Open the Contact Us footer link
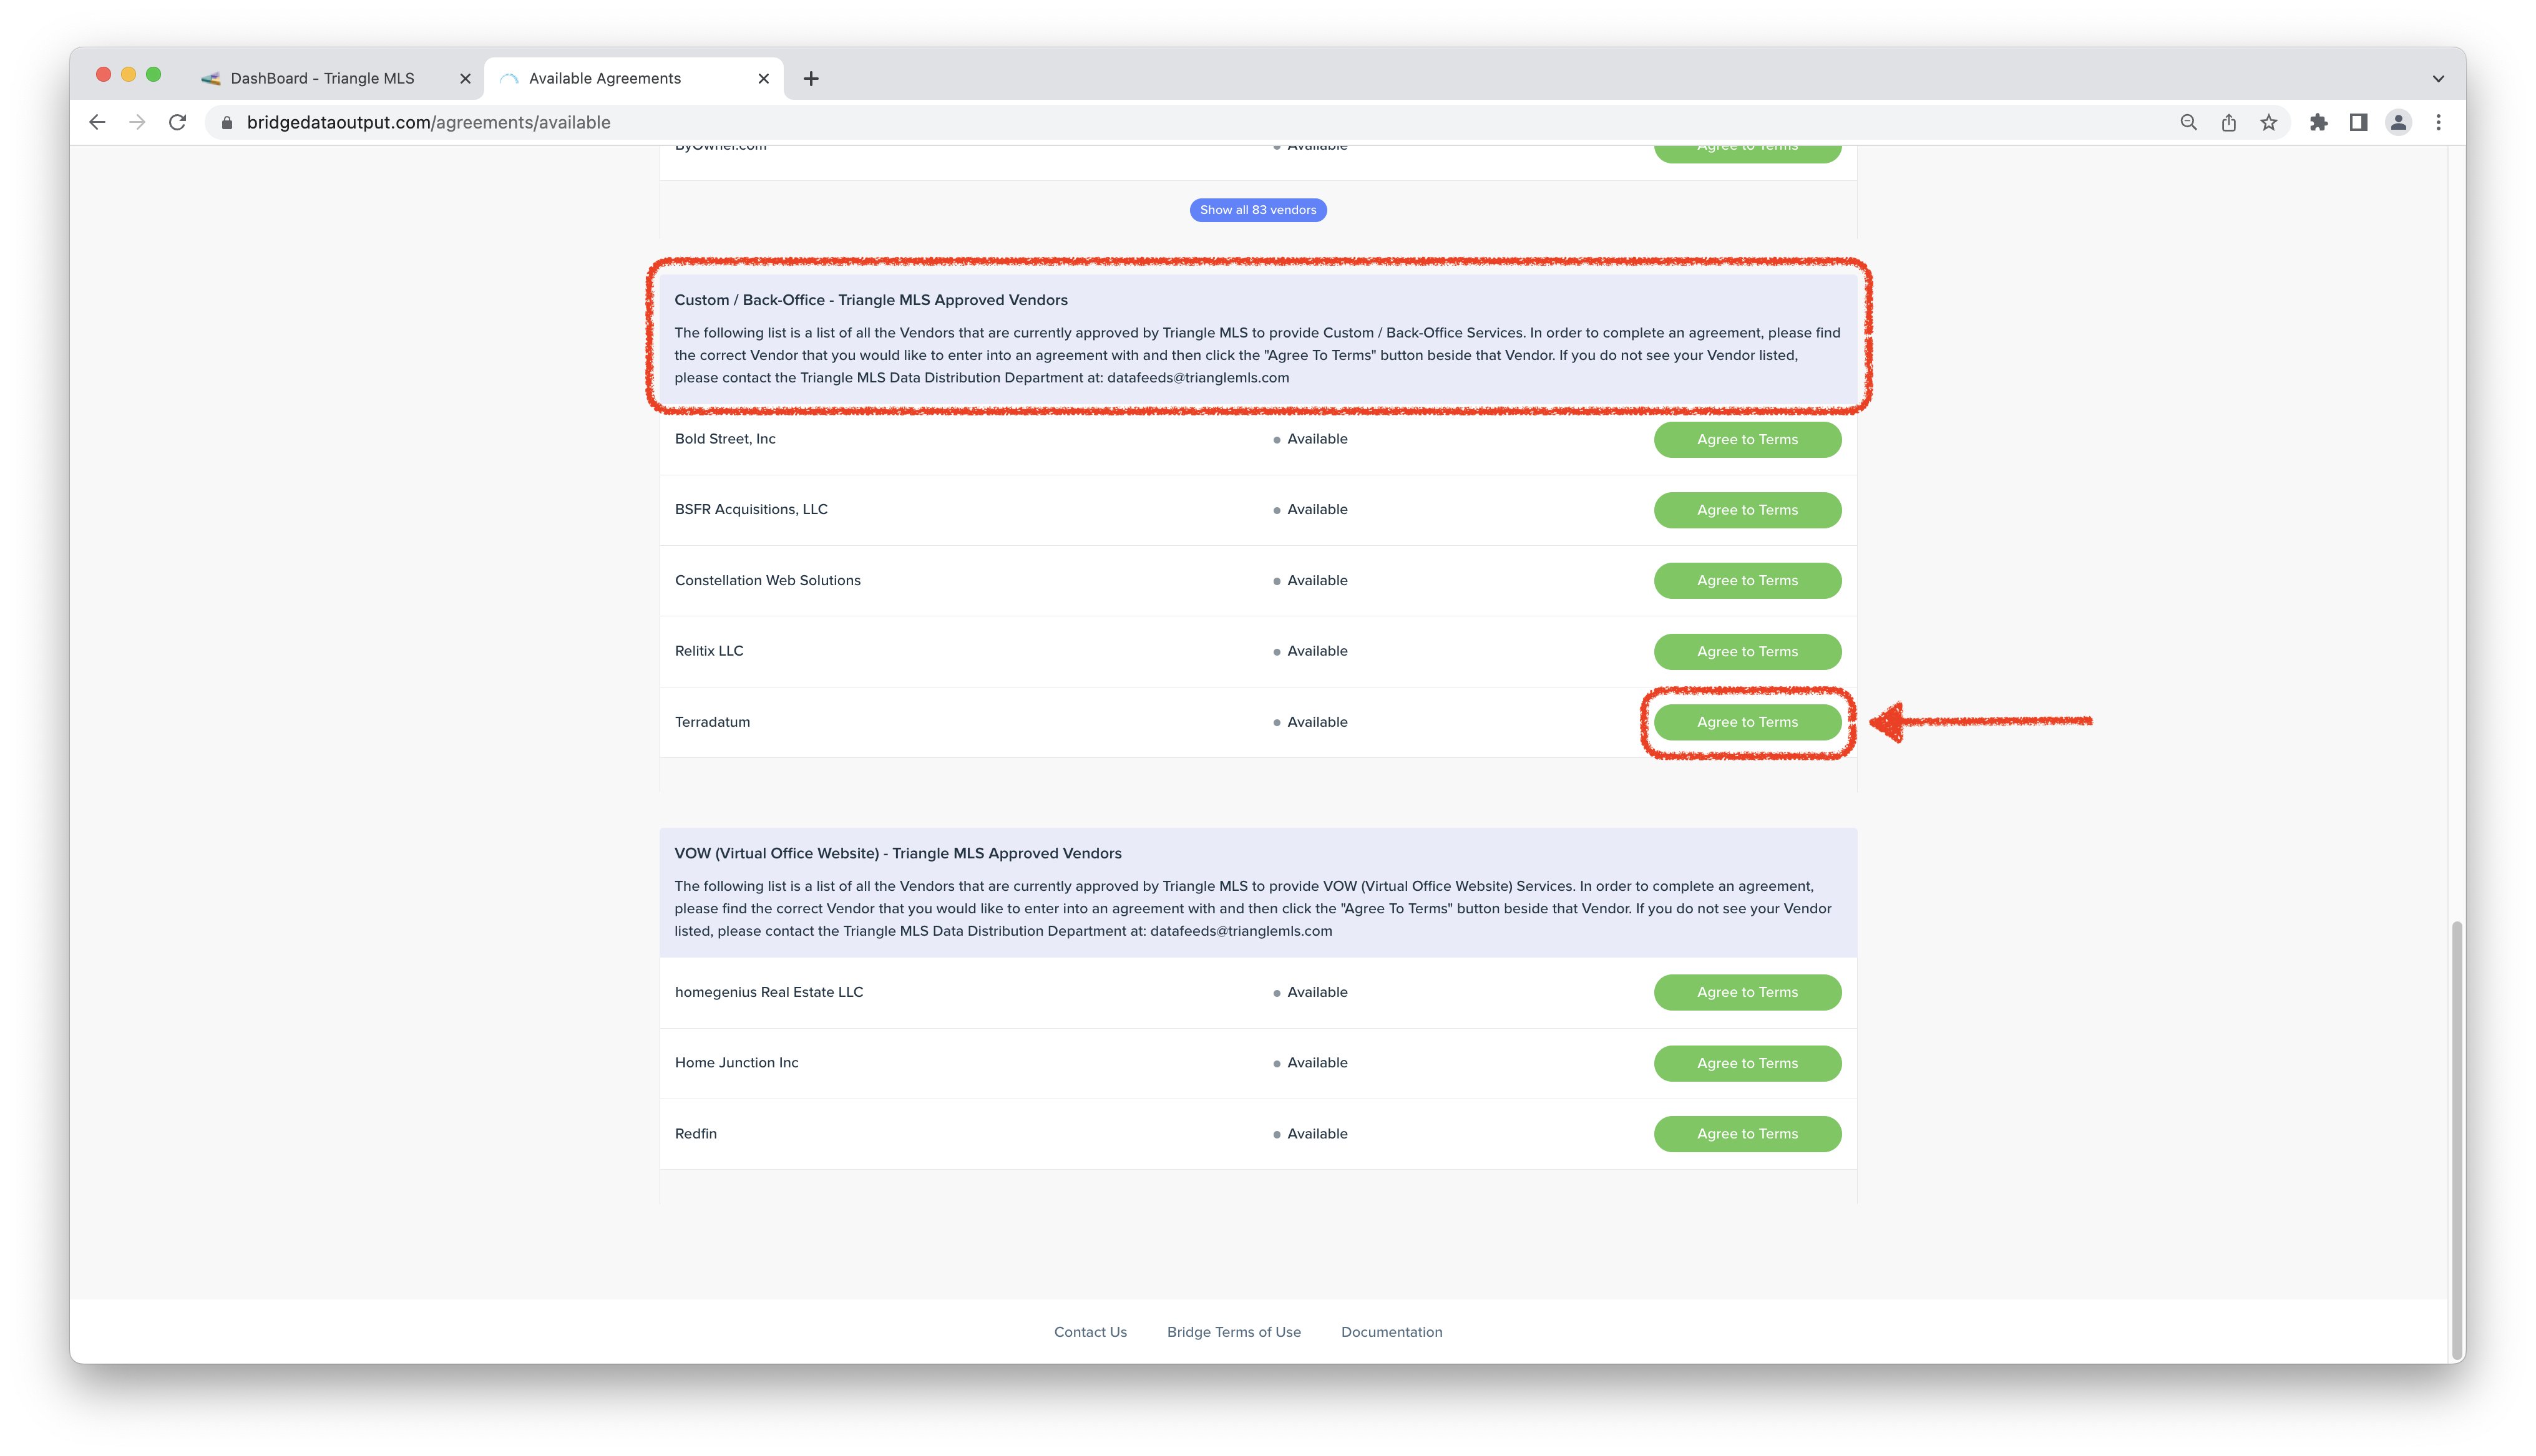The height and width of the screenshot is (1456, 2536). click(x=1089, y=1331)
